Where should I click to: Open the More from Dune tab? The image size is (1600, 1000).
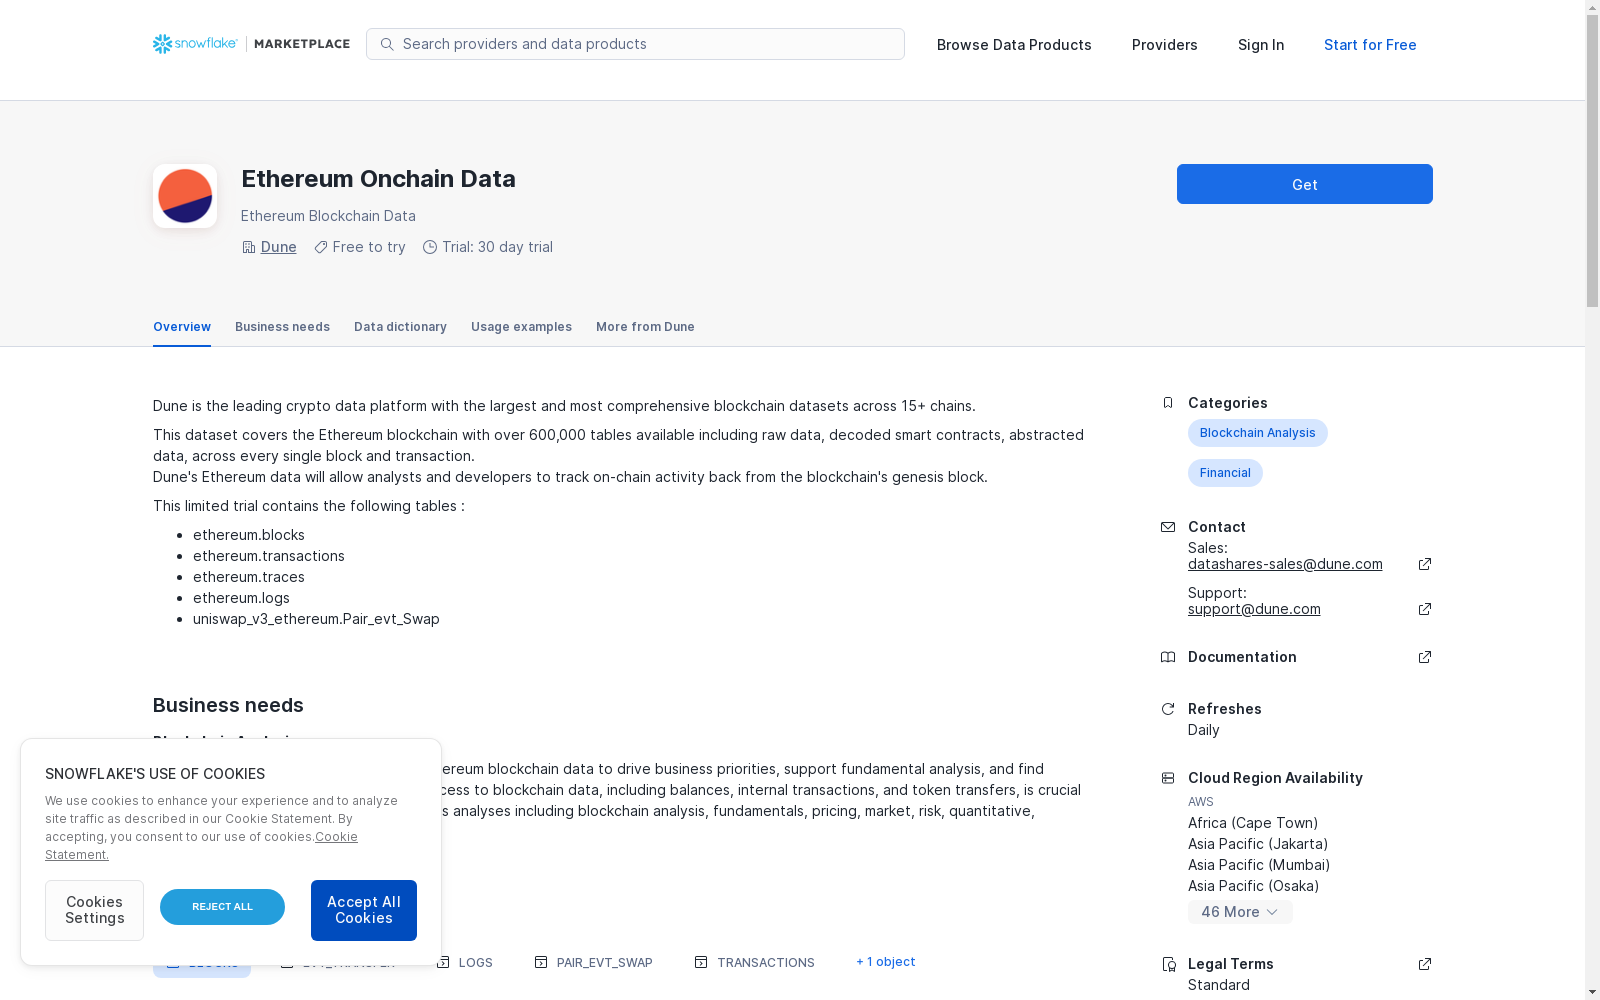click(x=645, y=327)
